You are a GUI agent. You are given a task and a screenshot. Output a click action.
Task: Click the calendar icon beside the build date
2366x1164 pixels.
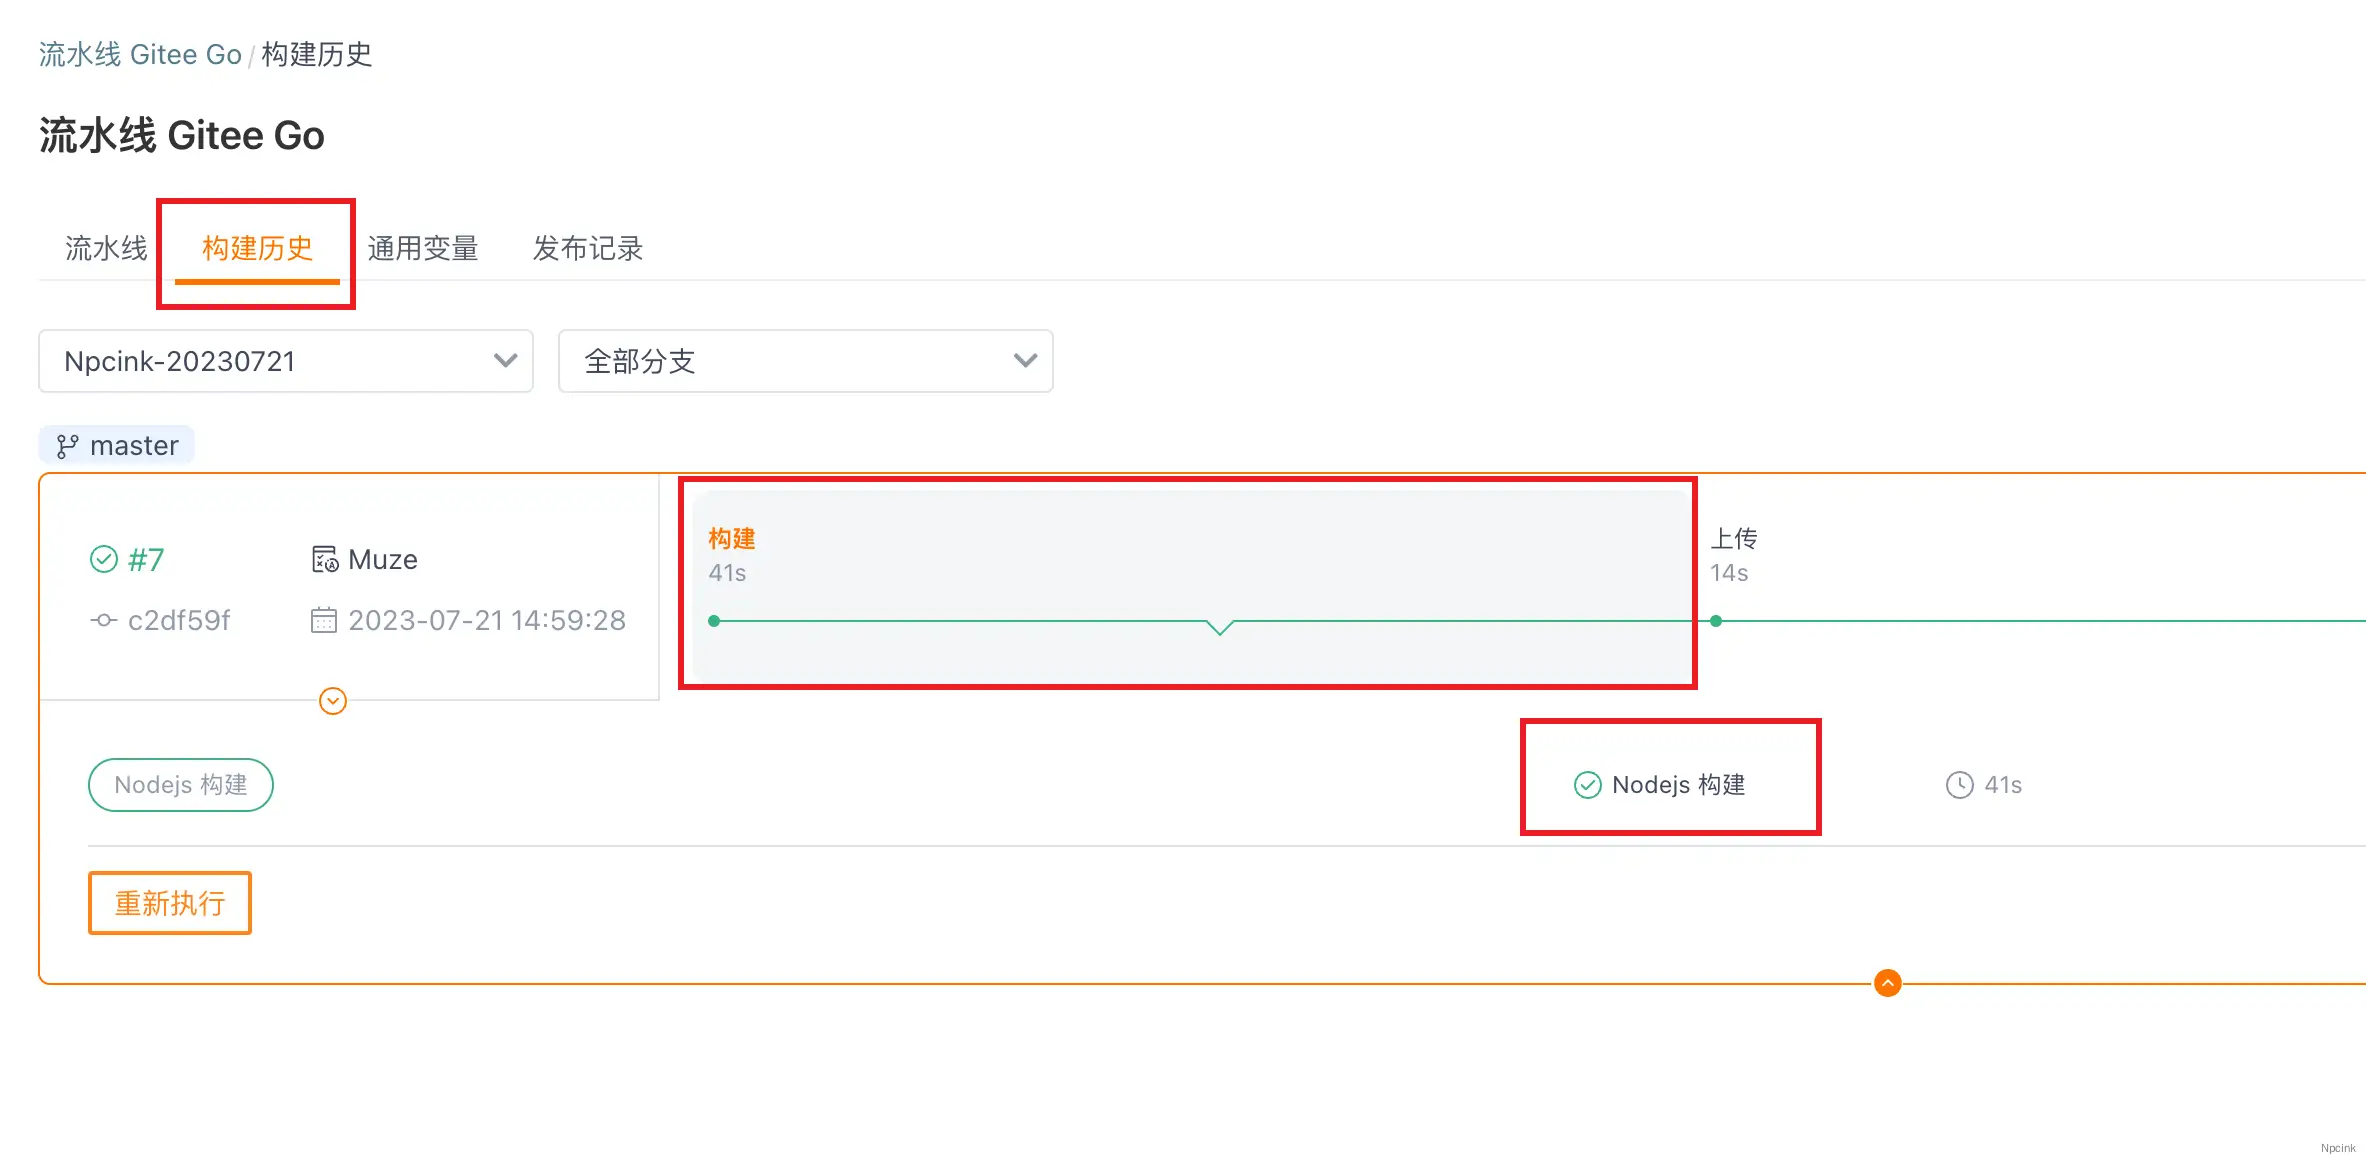(324, 620)
